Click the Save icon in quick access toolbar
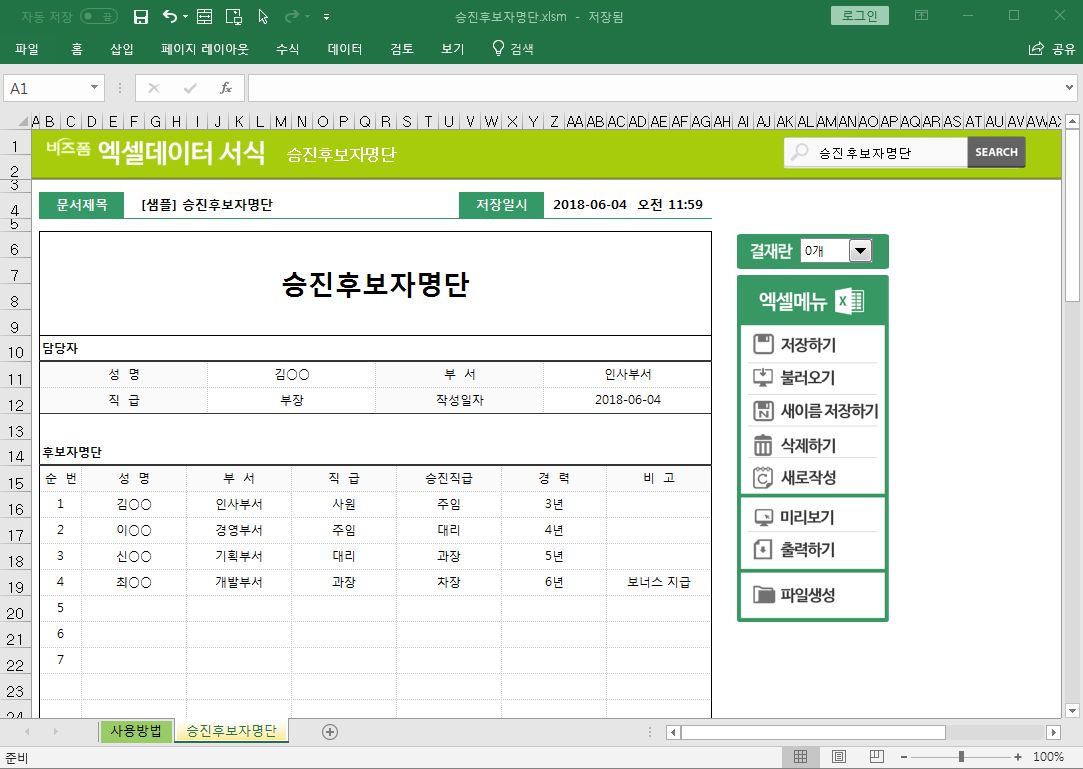The height and width of the screenshot is (769, 1083). pos(141,16)
